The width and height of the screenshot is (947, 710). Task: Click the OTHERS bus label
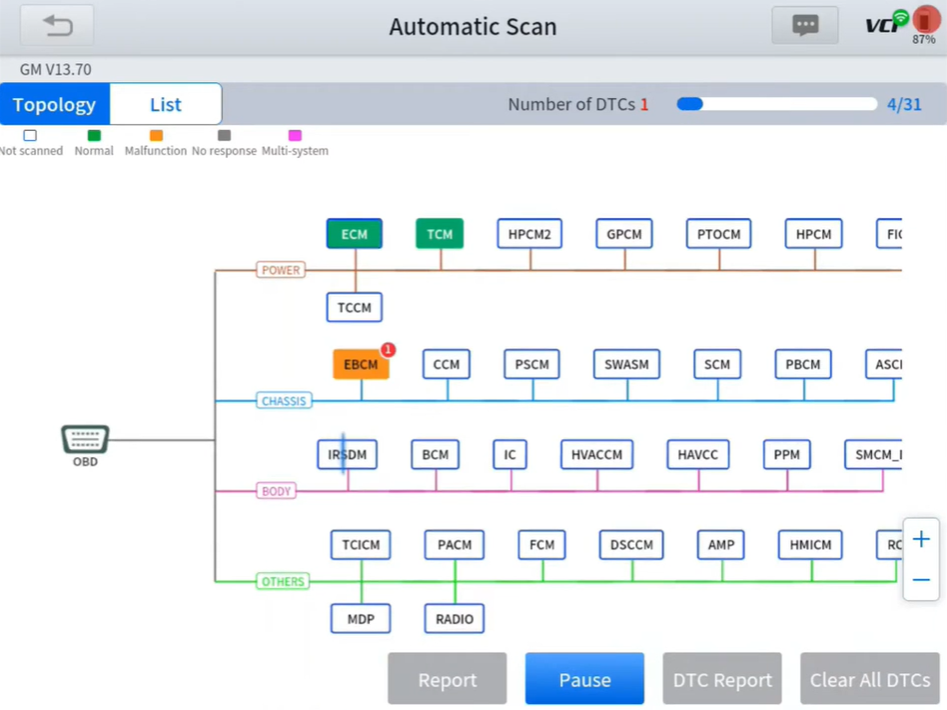(283, 581)
